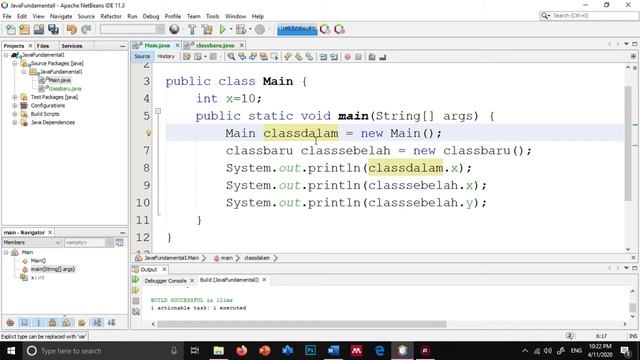
Task: Click JavaFundamental1.Main breadcrumb
Action: (171, 258)
